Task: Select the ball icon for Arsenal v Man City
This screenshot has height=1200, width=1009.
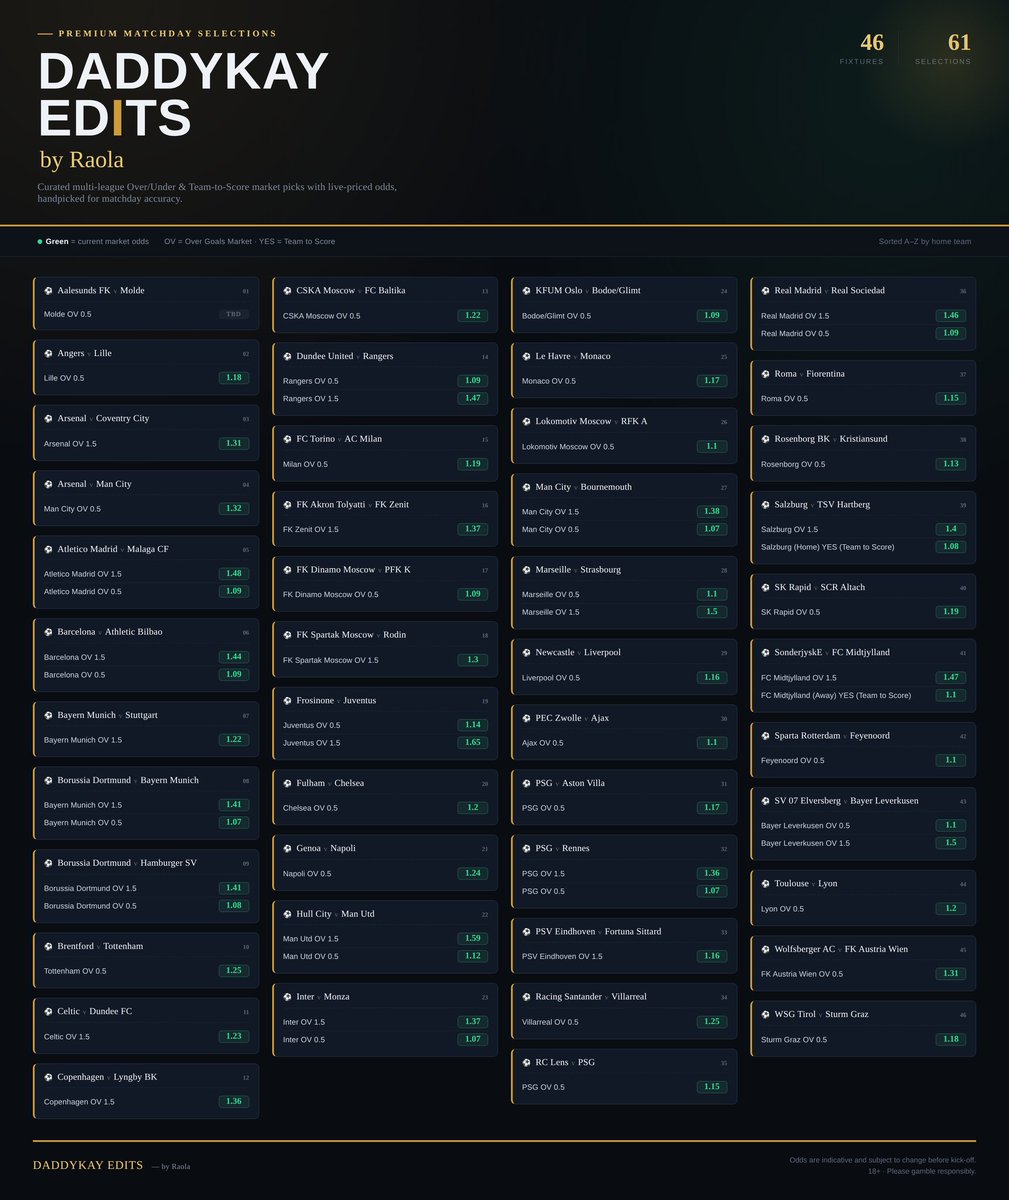Action: point(48,484)
